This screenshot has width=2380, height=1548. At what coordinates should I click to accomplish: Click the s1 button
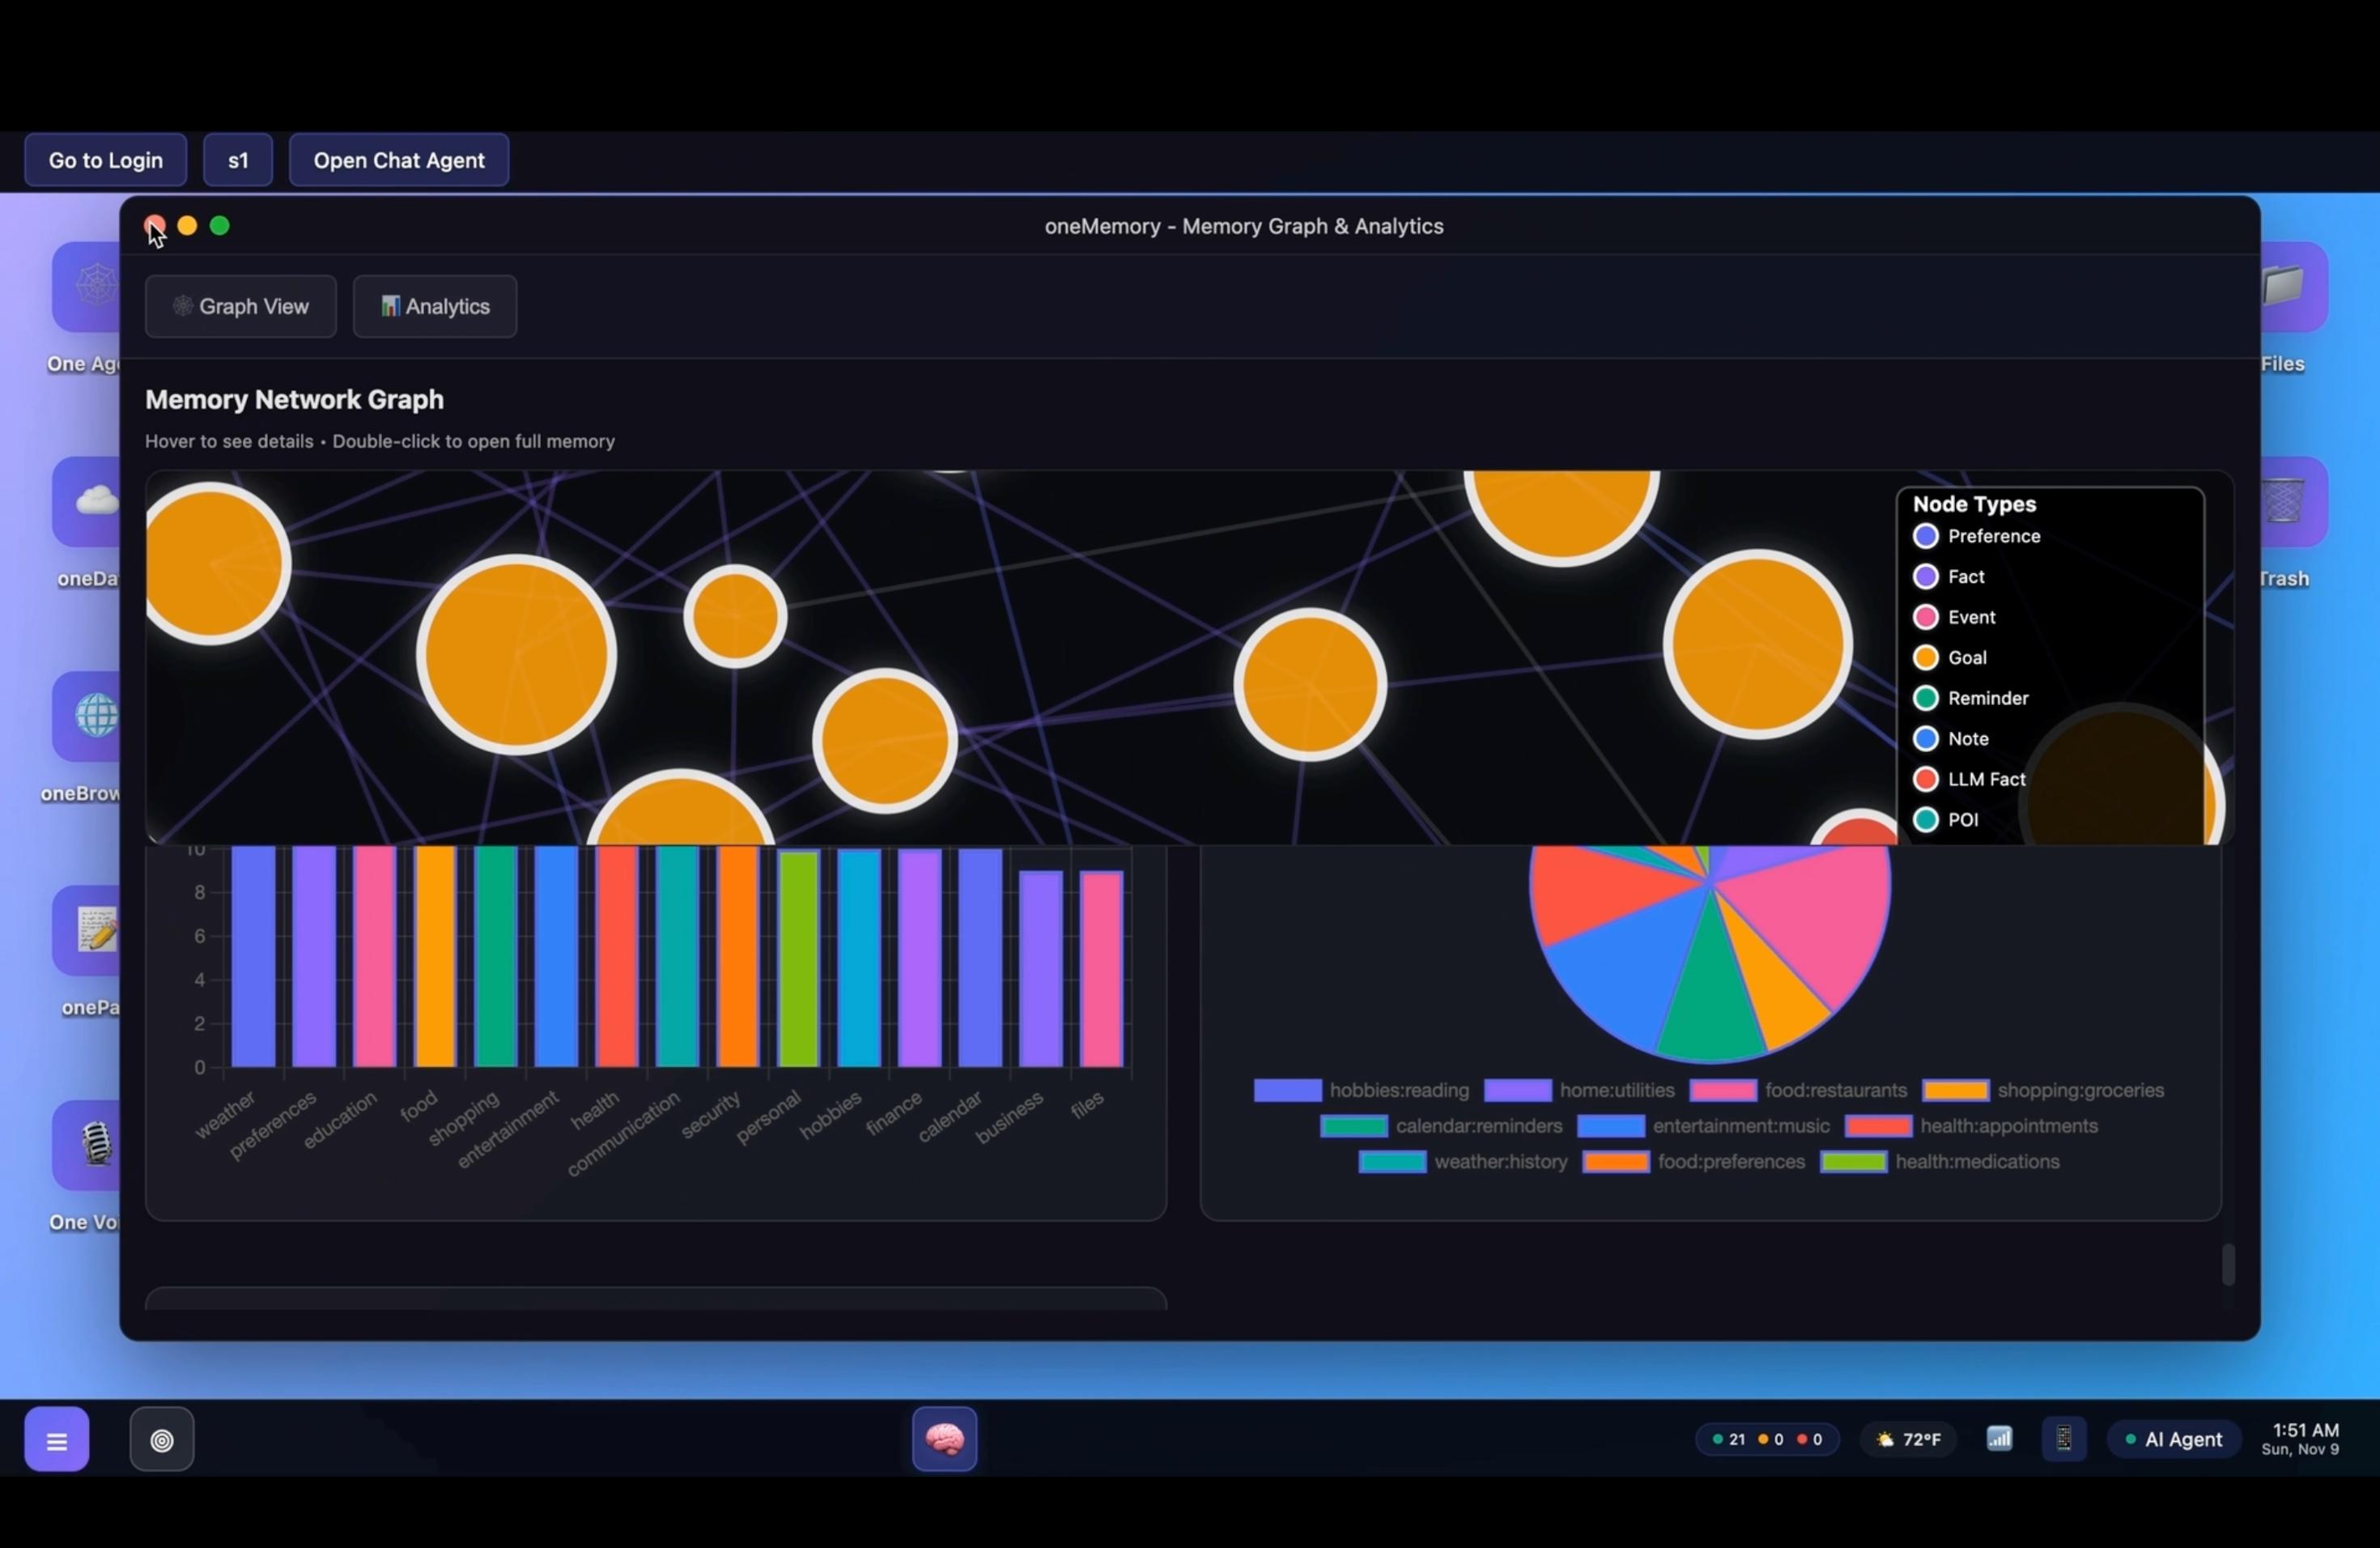[x=238, y=160]
